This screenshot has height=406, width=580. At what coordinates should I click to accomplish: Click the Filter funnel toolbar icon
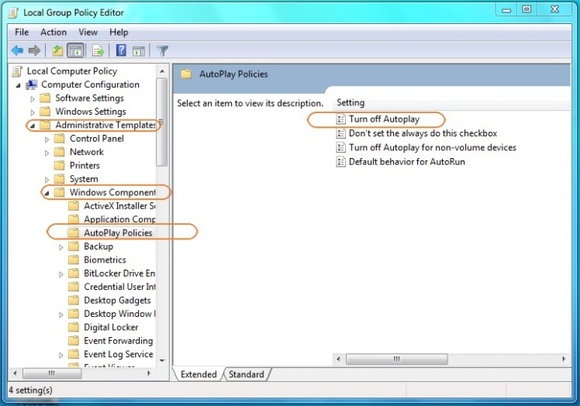tap(162, 50)
